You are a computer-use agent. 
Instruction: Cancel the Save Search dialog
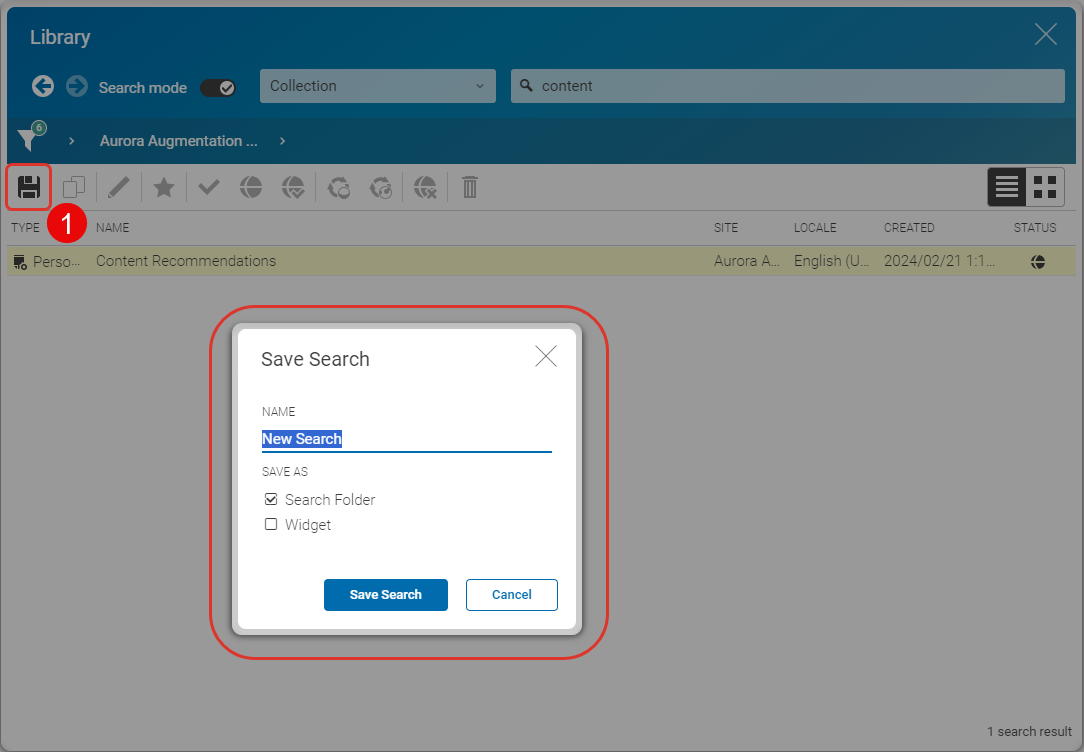coord(511,595)
